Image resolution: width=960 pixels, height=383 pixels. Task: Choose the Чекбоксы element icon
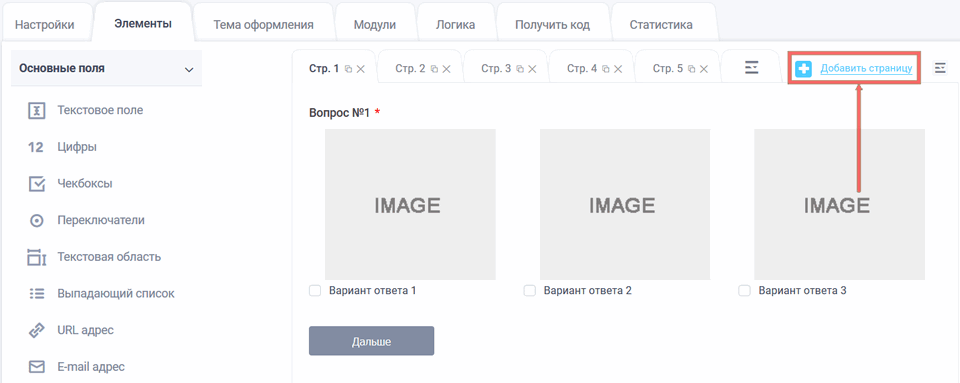tap(37, 184)
